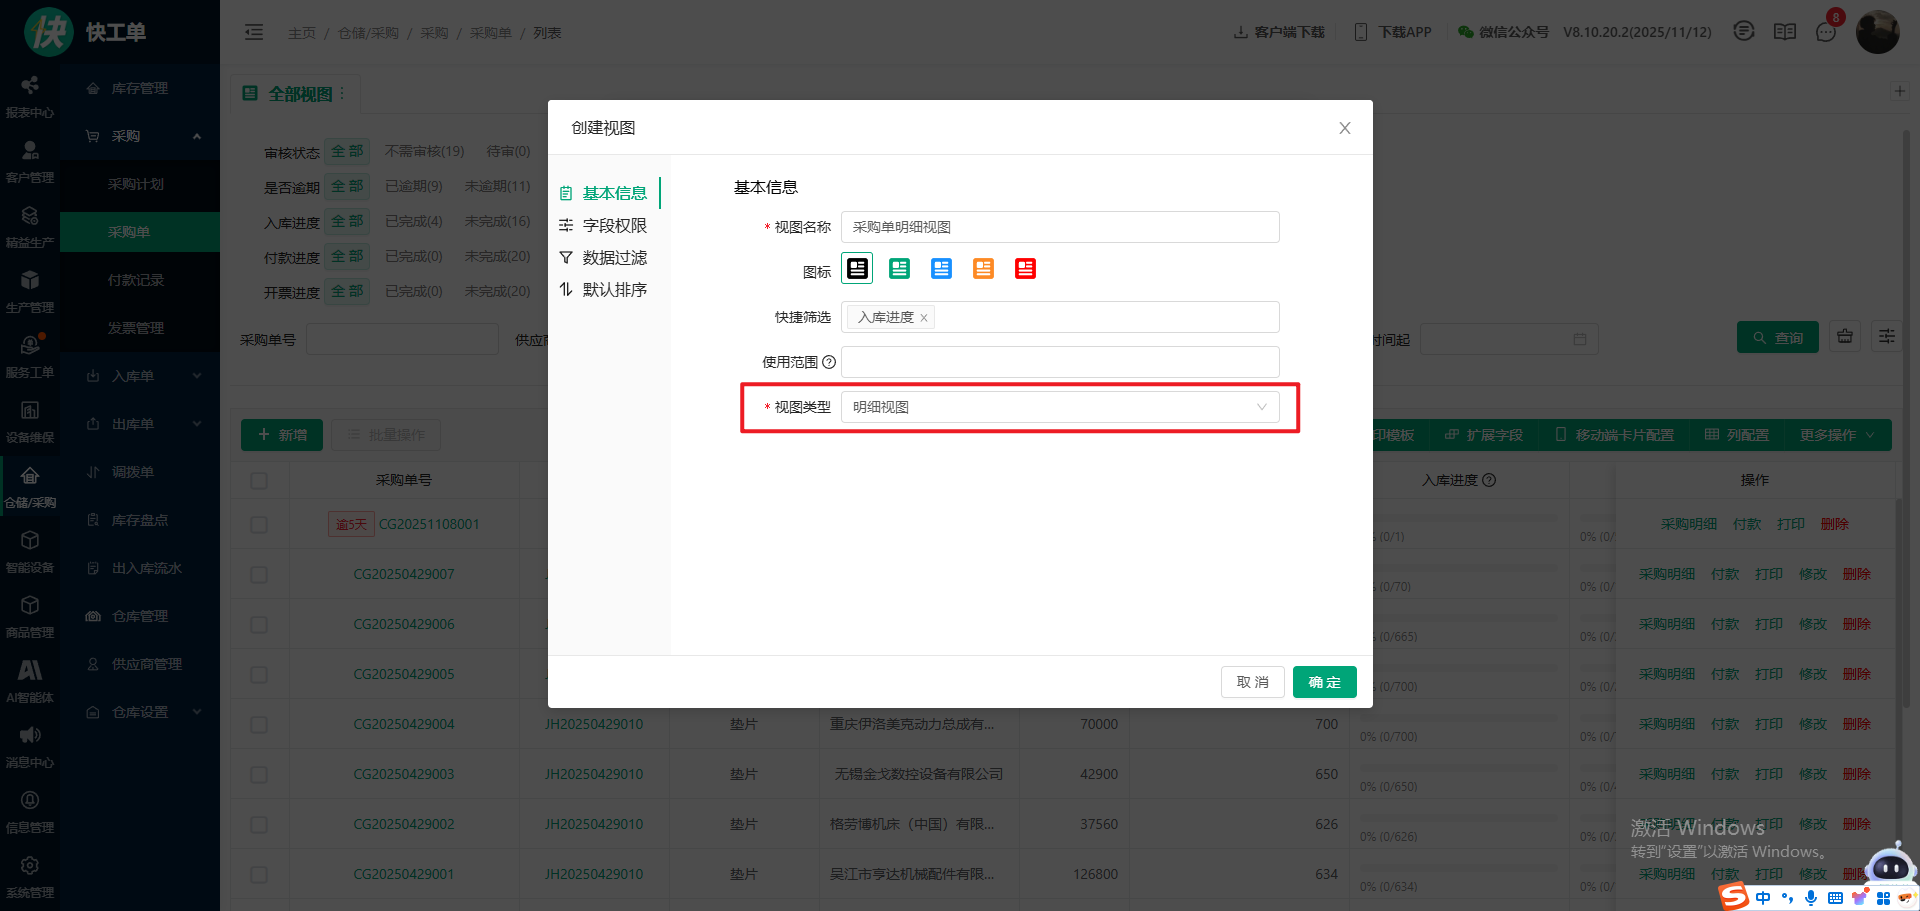Click the help icon beside 使用范围

[x=829, y=362]
